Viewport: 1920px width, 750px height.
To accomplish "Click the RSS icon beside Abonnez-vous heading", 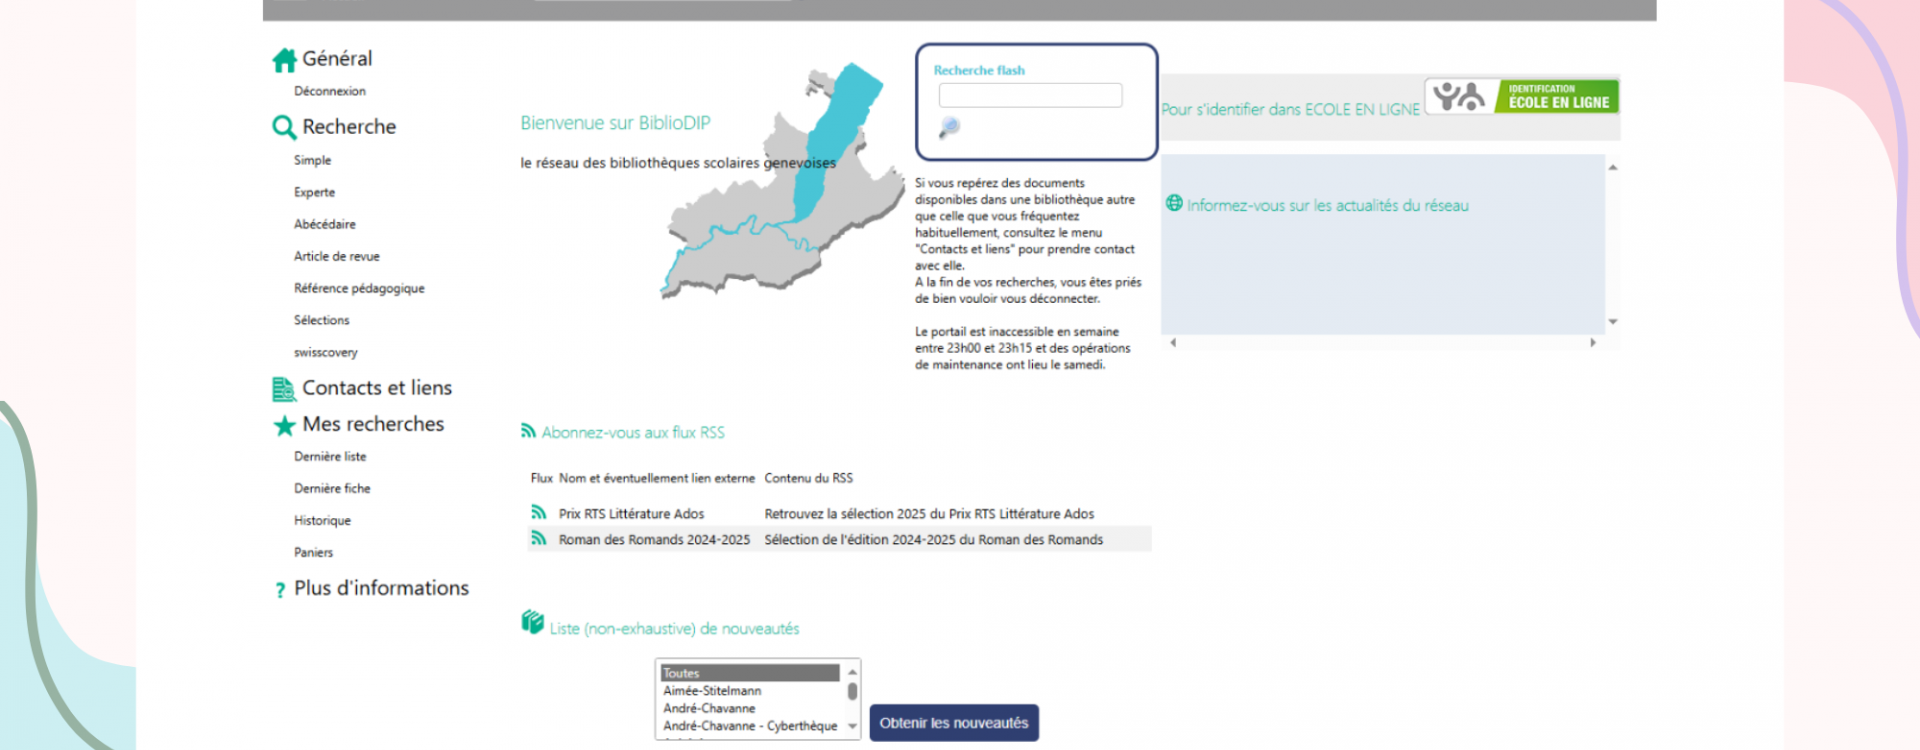I will pyautogui.click(x=528, y=431).
